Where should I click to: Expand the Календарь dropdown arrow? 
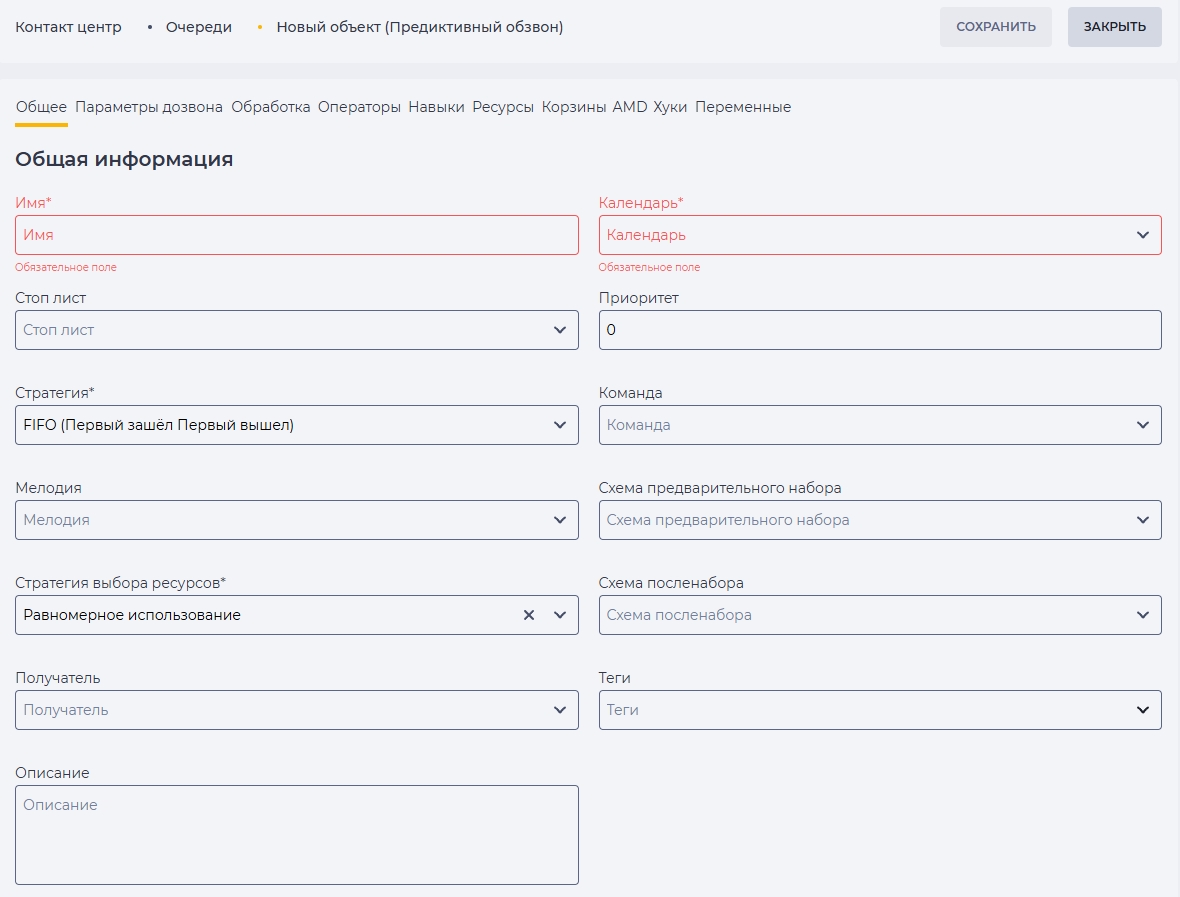click(1142, 235)
